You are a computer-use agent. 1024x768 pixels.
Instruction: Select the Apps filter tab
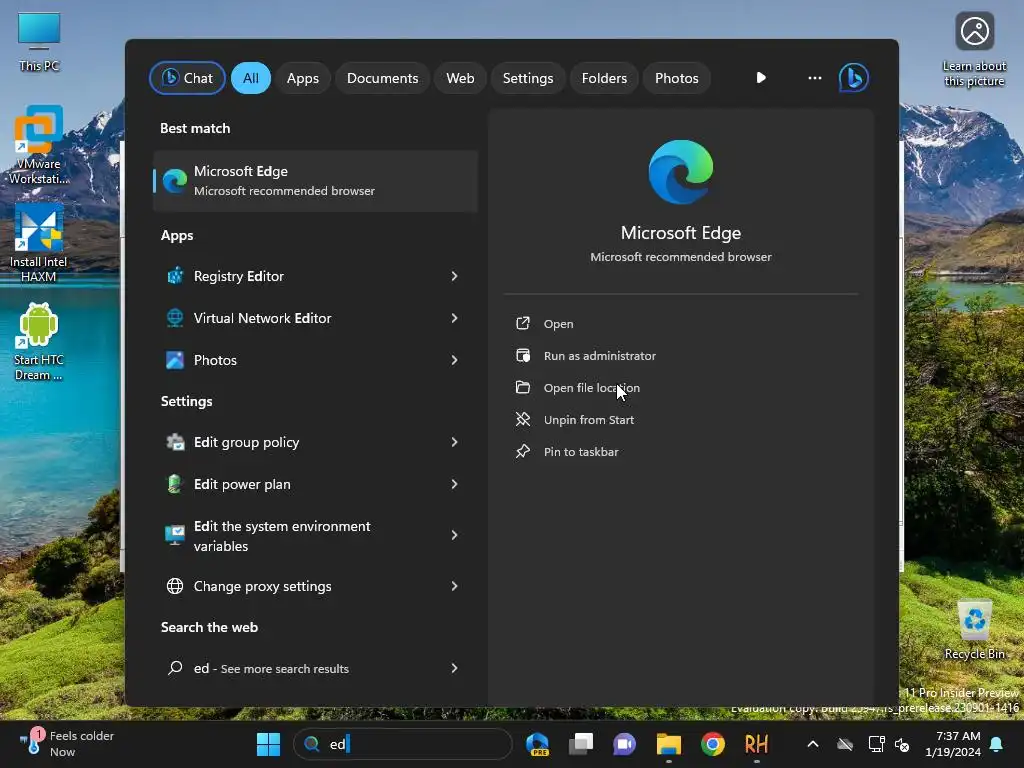click(302, 78)
